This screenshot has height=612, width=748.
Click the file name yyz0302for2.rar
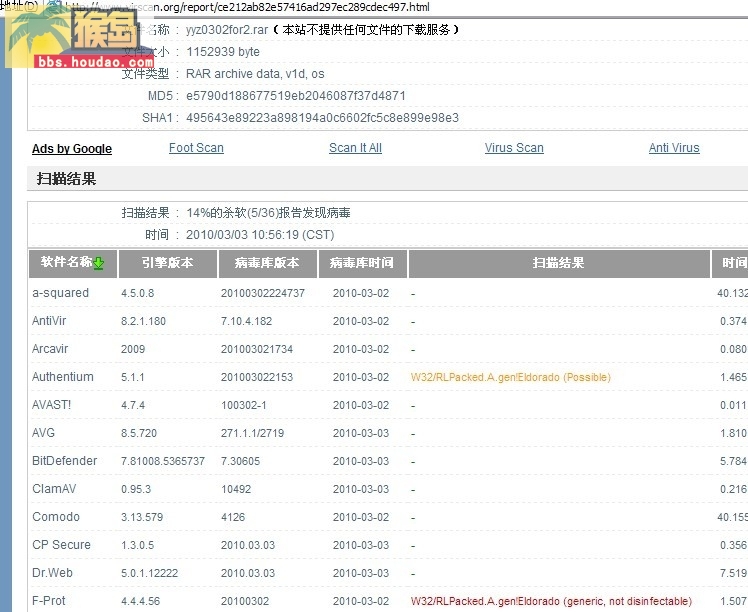227,30
